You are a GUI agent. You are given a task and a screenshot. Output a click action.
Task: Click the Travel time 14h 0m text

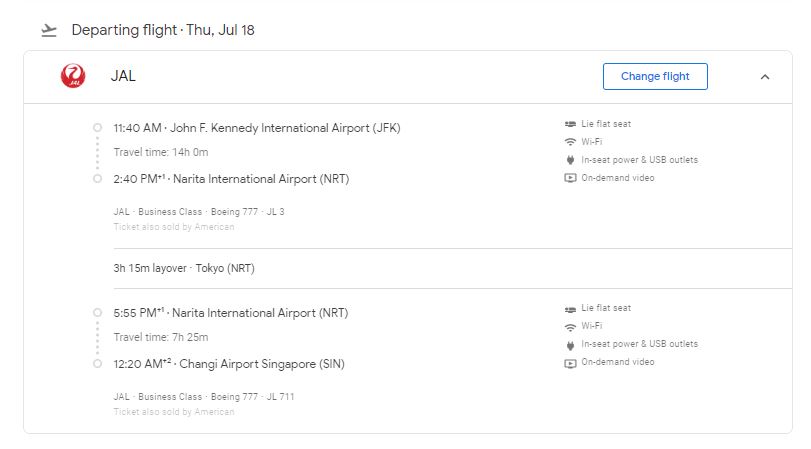[161, 152]
